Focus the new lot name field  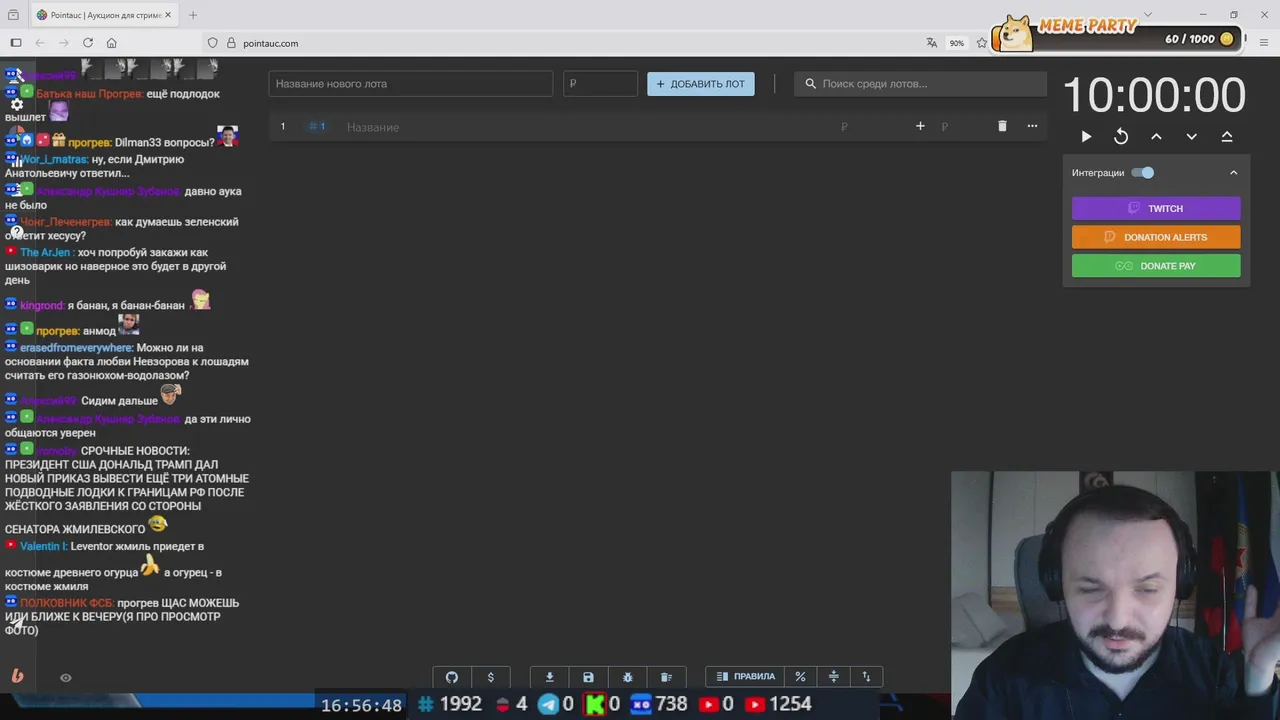[x=411, y=84]
